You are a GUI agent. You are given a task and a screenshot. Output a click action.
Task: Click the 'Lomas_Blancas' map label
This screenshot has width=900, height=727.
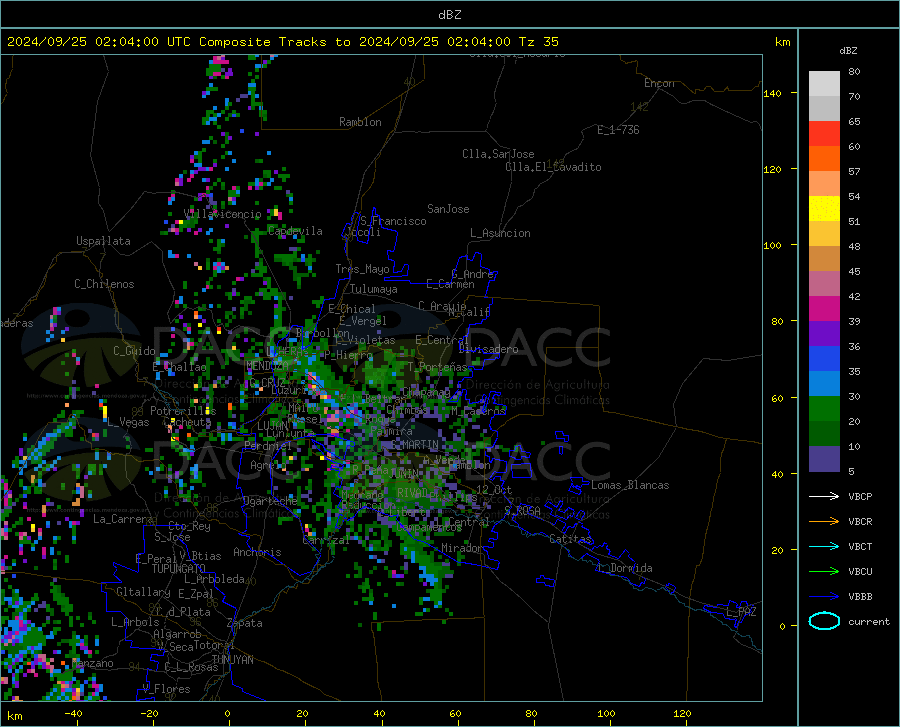630,485
